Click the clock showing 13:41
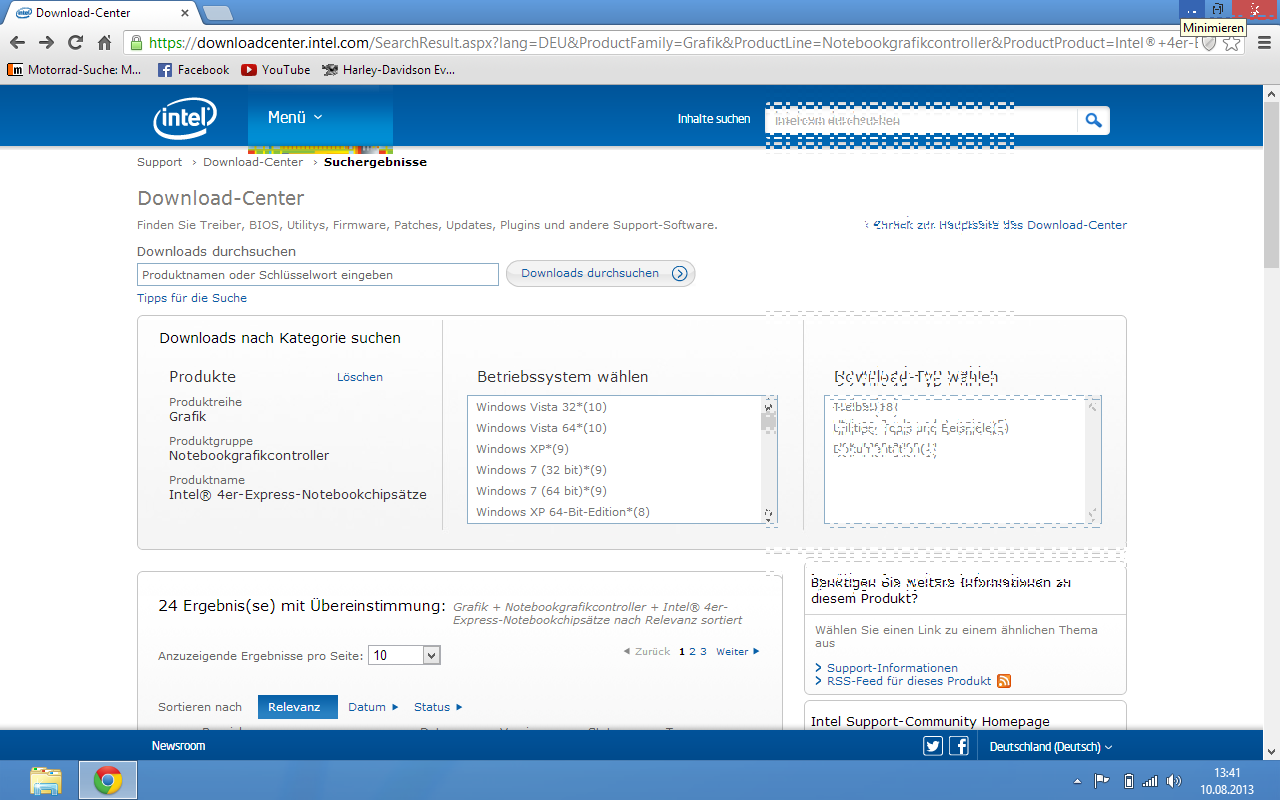Image resolution: width=1280 pixels, height=800 pixels. tap(1227, 773)
